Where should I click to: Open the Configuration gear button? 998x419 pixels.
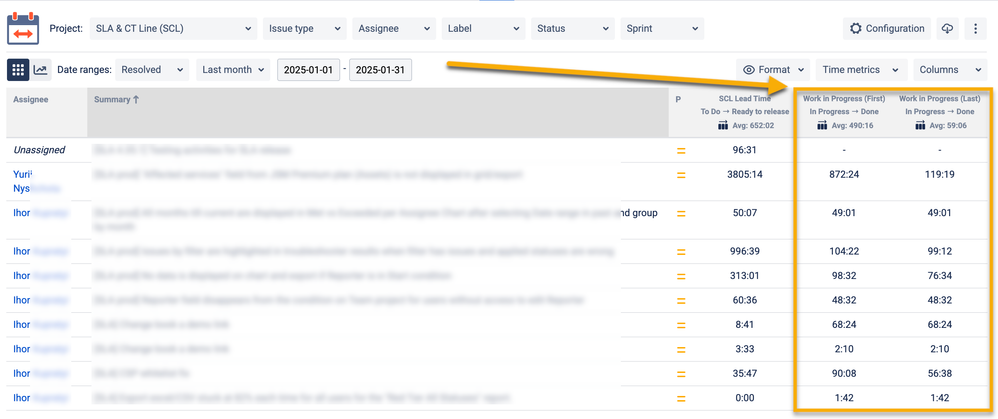point(887,29)
